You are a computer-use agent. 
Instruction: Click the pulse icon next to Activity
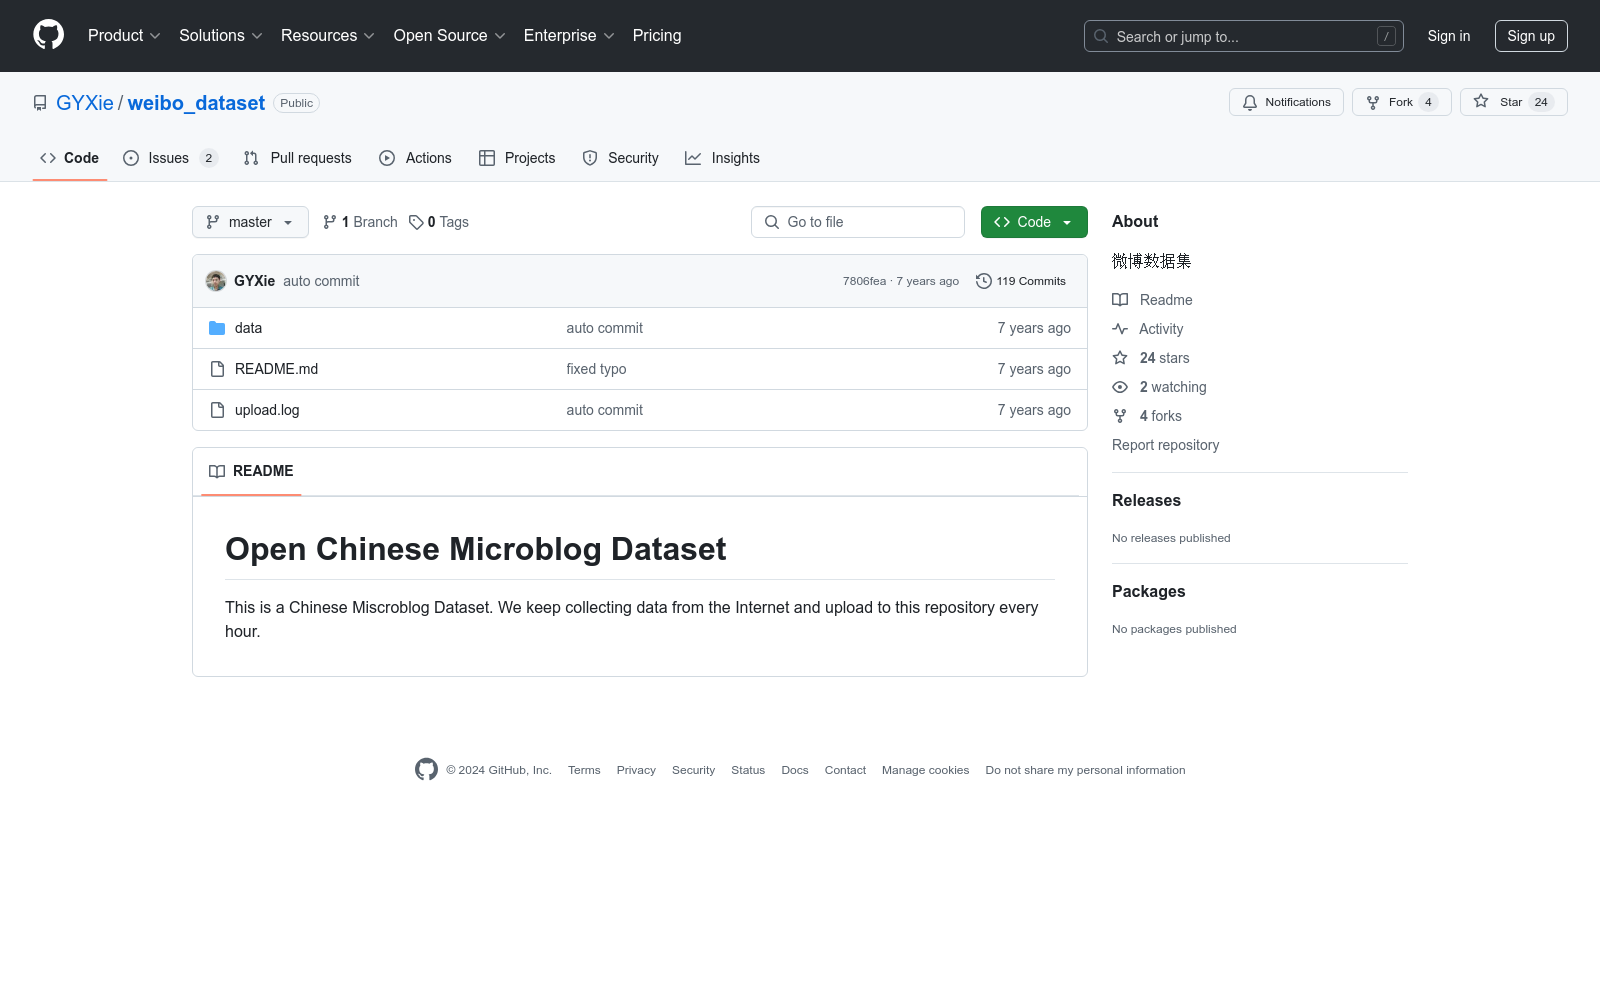(x=1120, y=329)
